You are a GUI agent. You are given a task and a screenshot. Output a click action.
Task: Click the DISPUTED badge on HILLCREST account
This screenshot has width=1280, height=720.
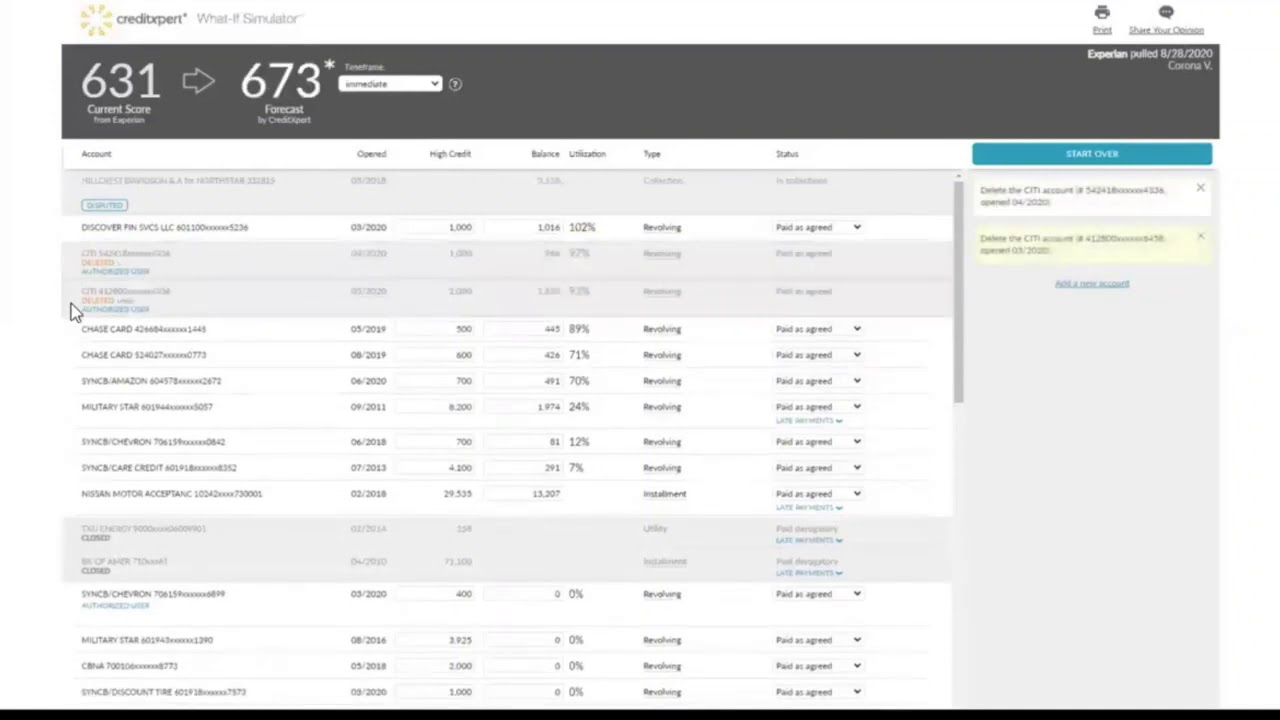(104, 205)
